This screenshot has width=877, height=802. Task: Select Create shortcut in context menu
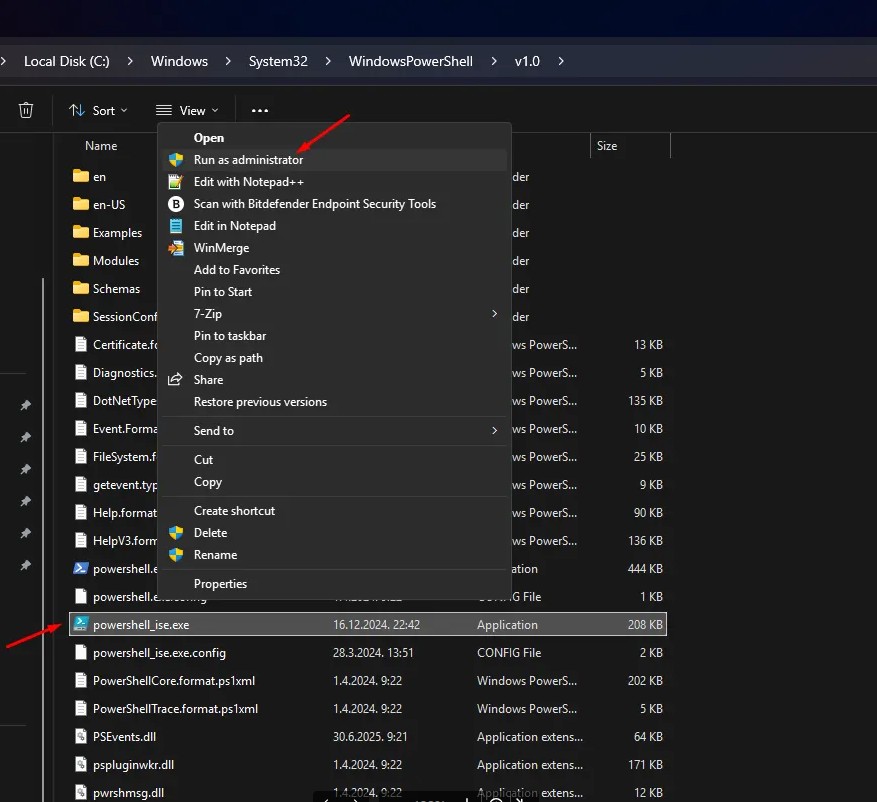click(x=234, y=511)
